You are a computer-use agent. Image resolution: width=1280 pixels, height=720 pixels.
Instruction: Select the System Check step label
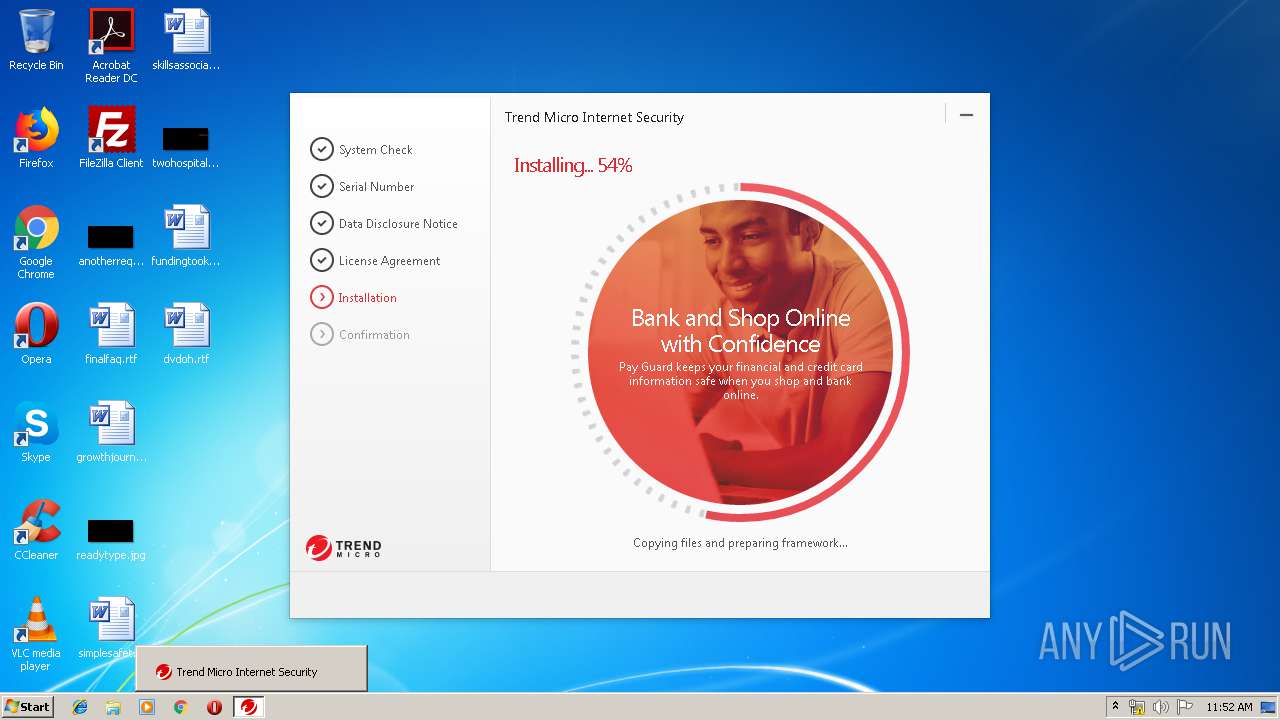click(x=376, y=150)
